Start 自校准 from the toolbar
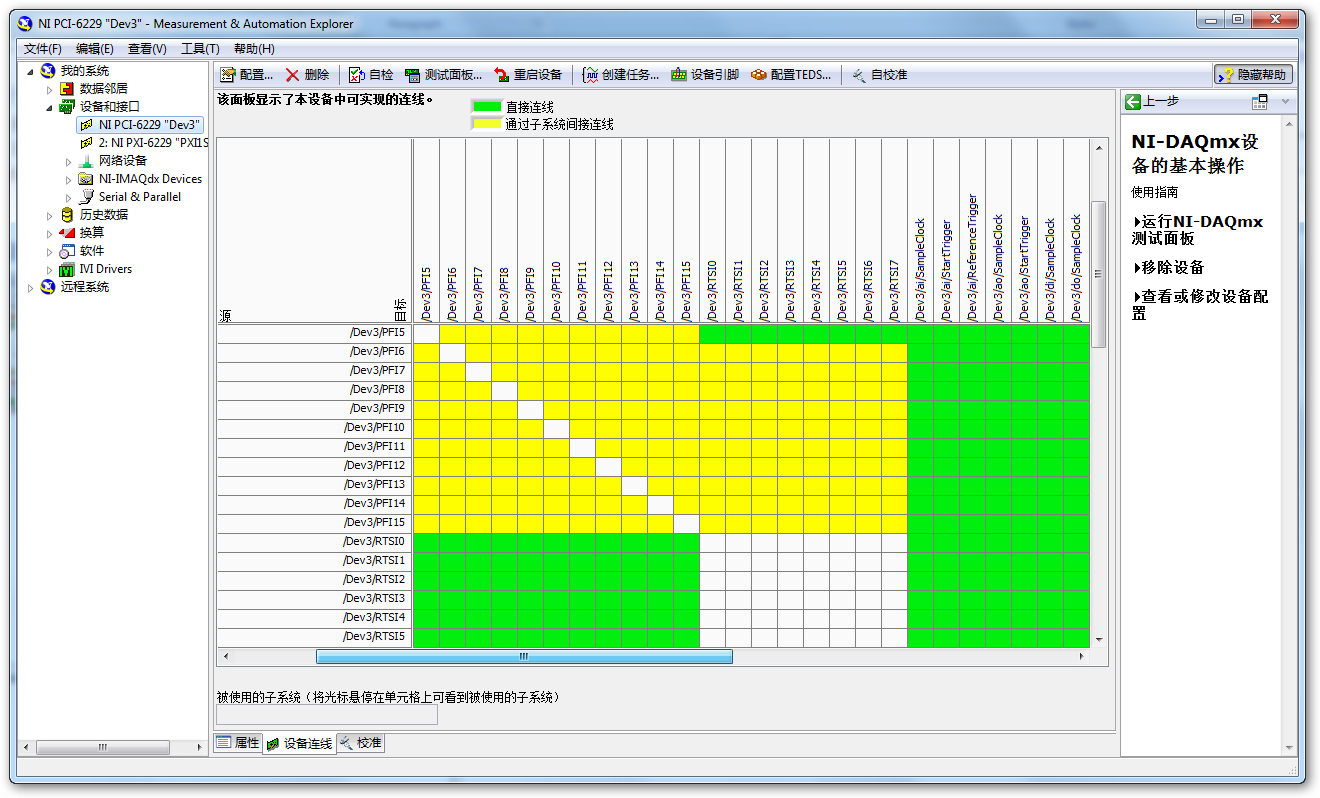Image resolution: width=1320 pixels, height=798 pixels. coord(879,75)
